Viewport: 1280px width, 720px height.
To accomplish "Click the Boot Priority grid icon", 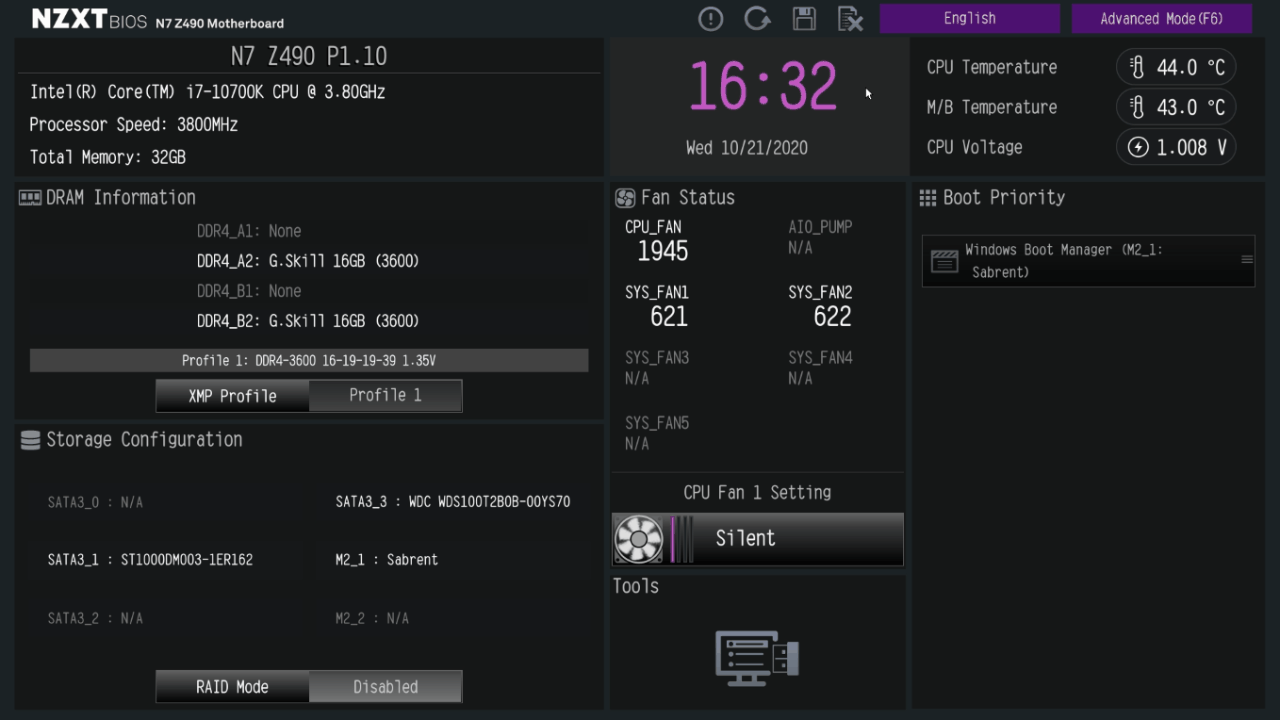I will (x=926, y=197).
